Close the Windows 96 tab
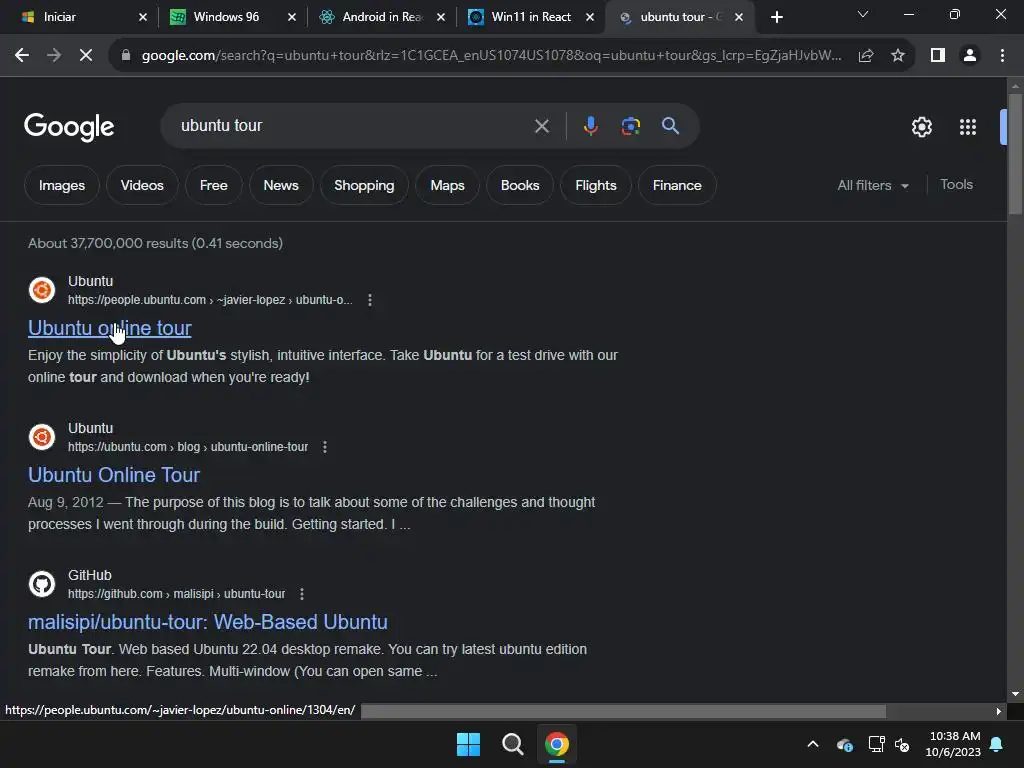1024x768 pixels. pos(292,17)
